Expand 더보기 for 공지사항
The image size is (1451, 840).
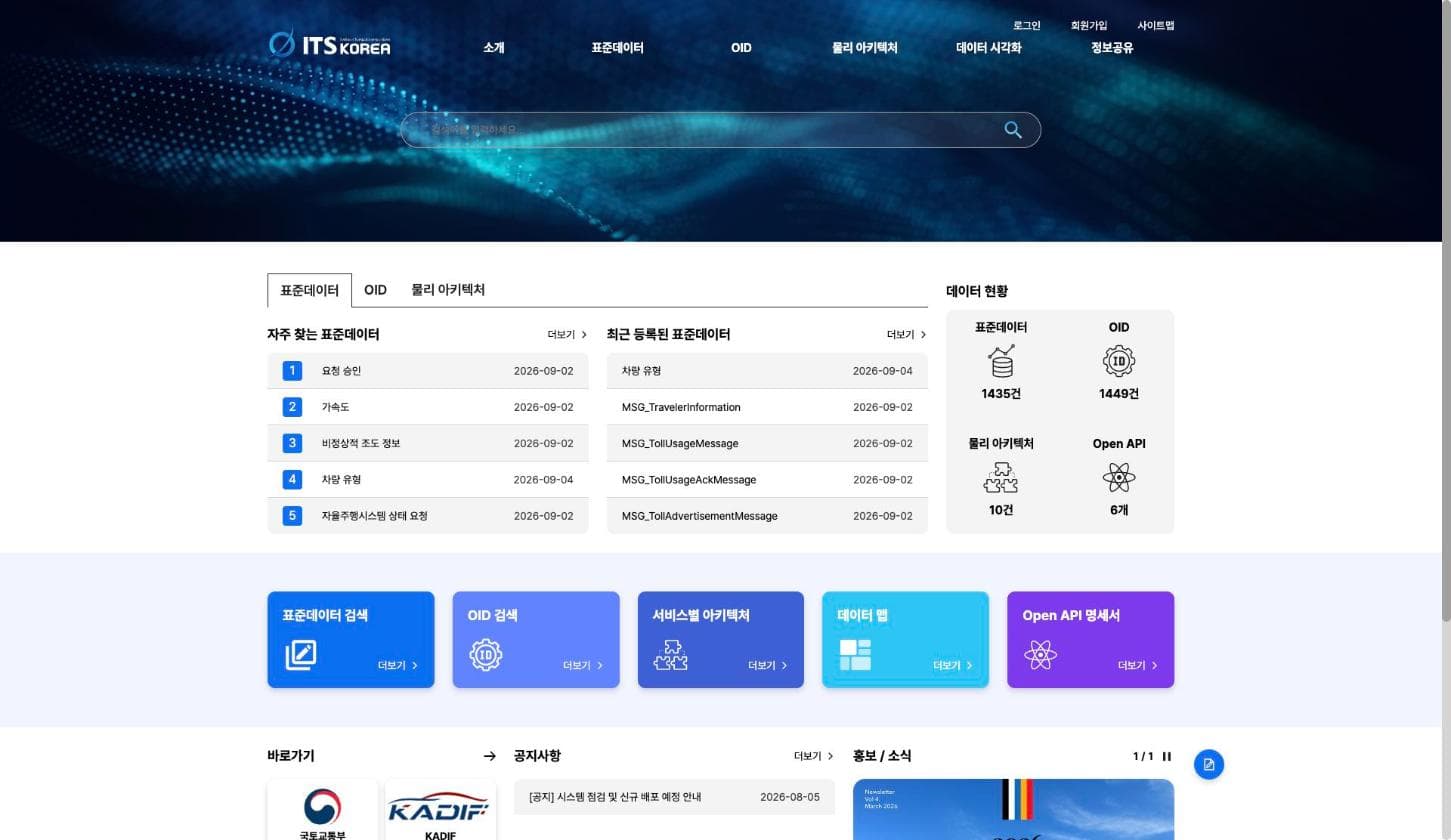813,756
